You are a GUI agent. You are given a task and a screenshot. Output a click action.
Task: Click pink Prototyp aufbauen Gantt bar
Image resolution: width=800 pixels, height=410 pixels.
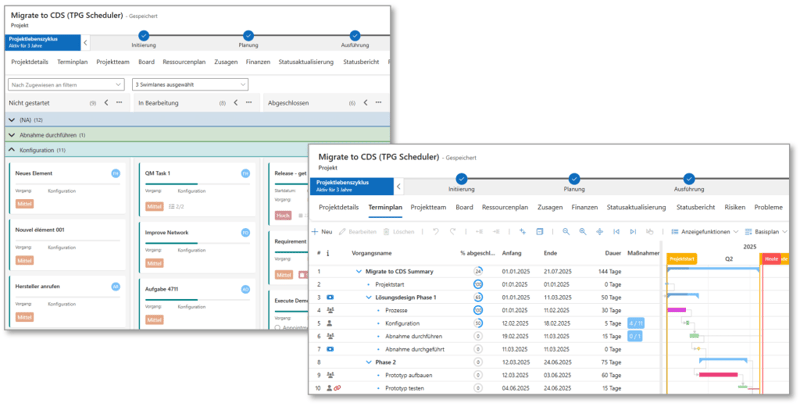click(718, 375)
